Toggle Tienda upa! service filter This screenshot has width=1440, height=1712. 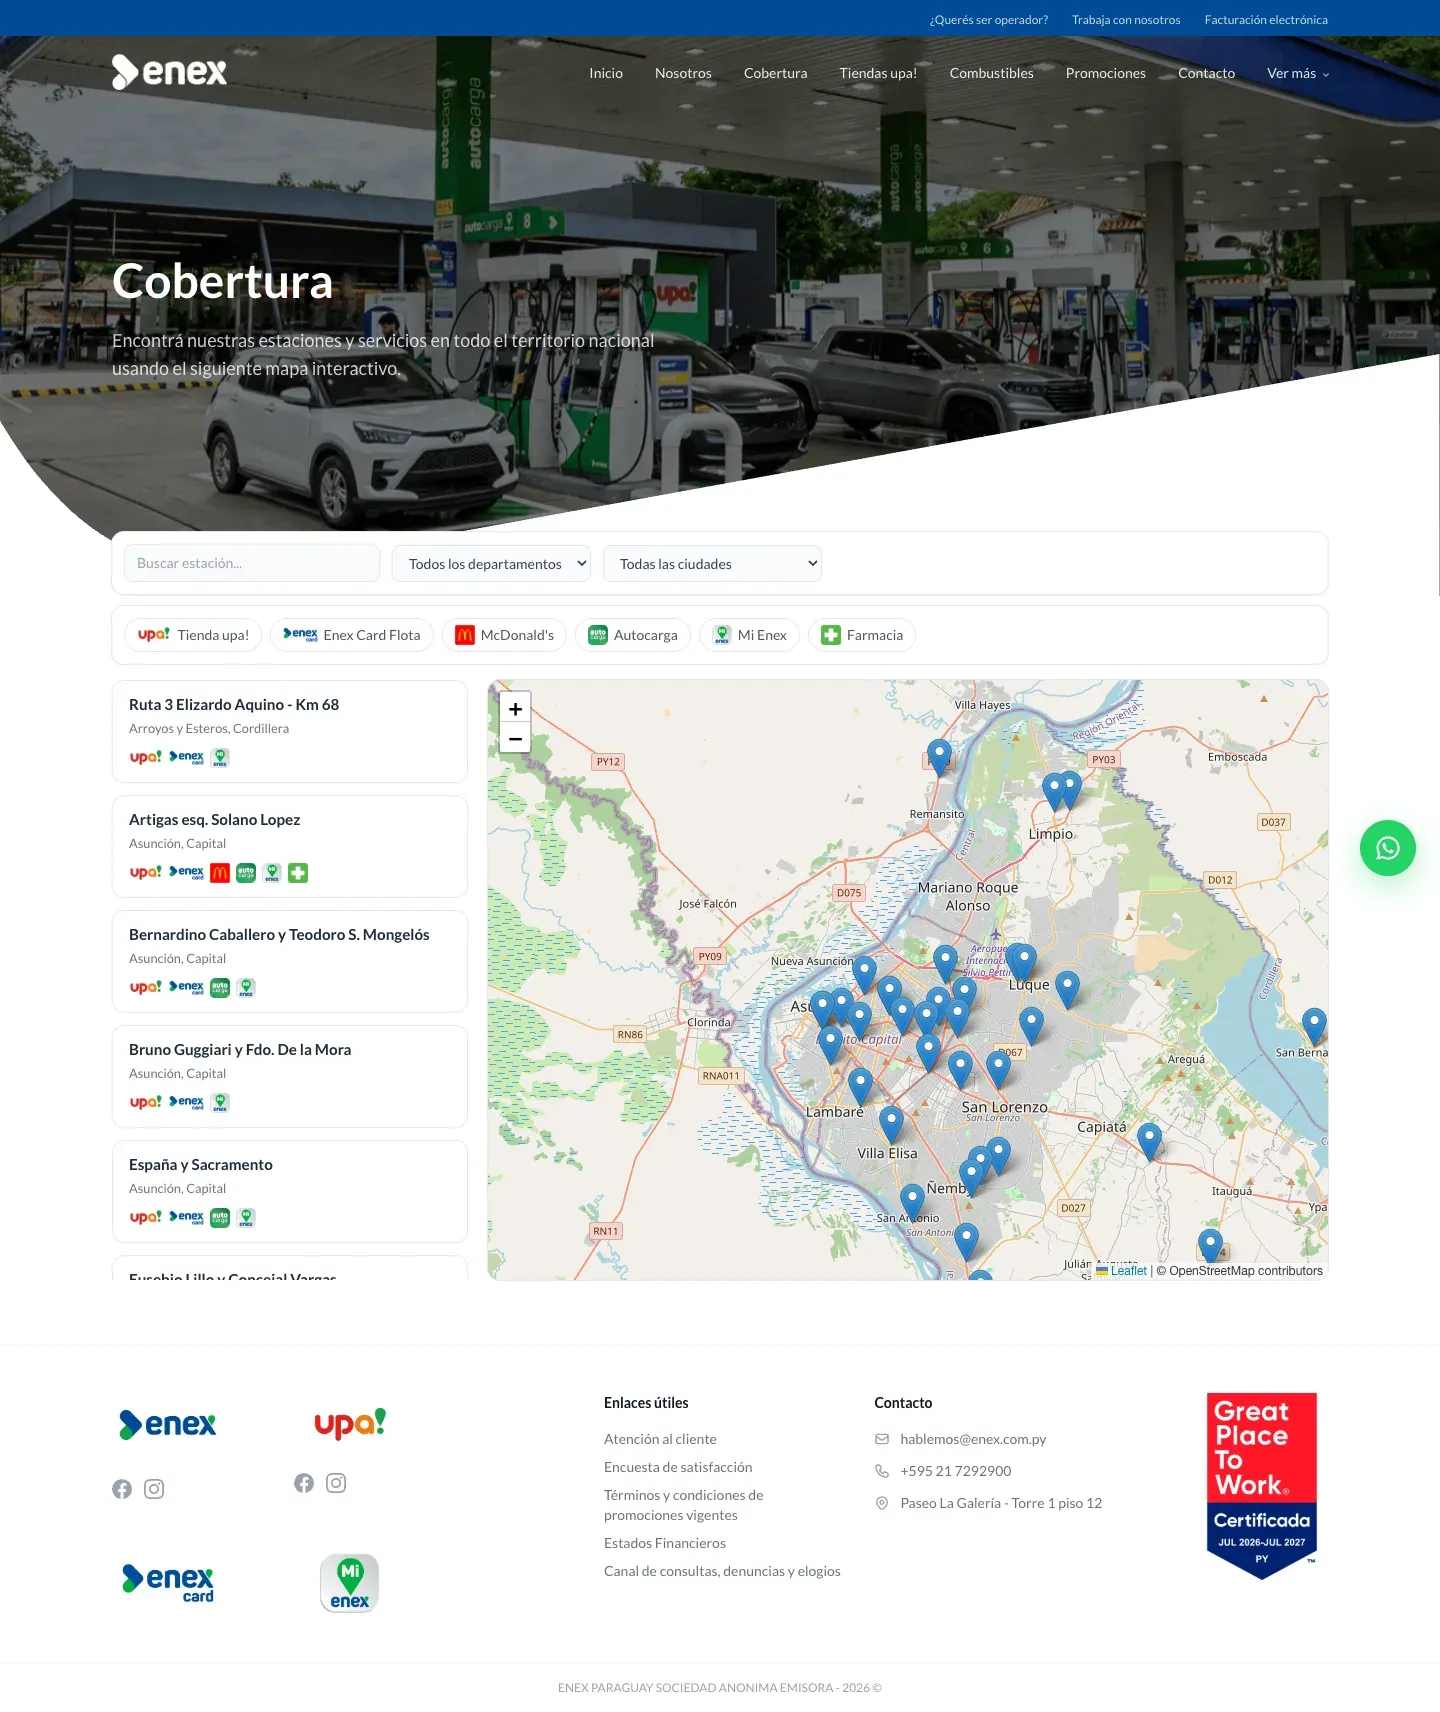point(193,635)
